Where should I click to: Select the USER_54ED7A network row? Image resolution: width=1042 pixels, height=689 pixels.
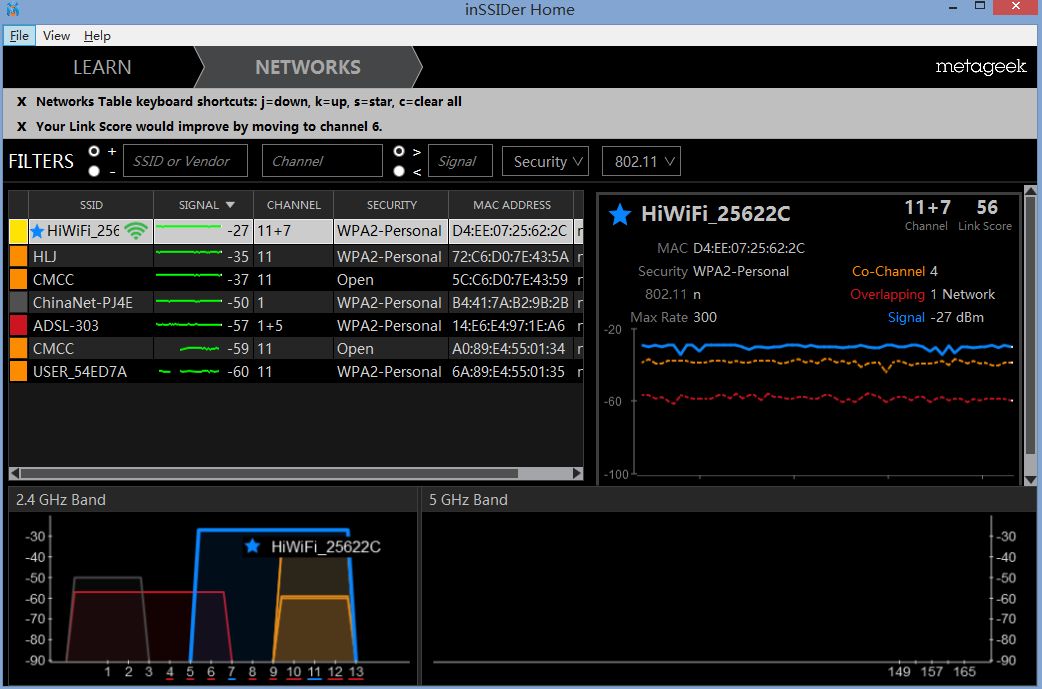click(296, 371)
